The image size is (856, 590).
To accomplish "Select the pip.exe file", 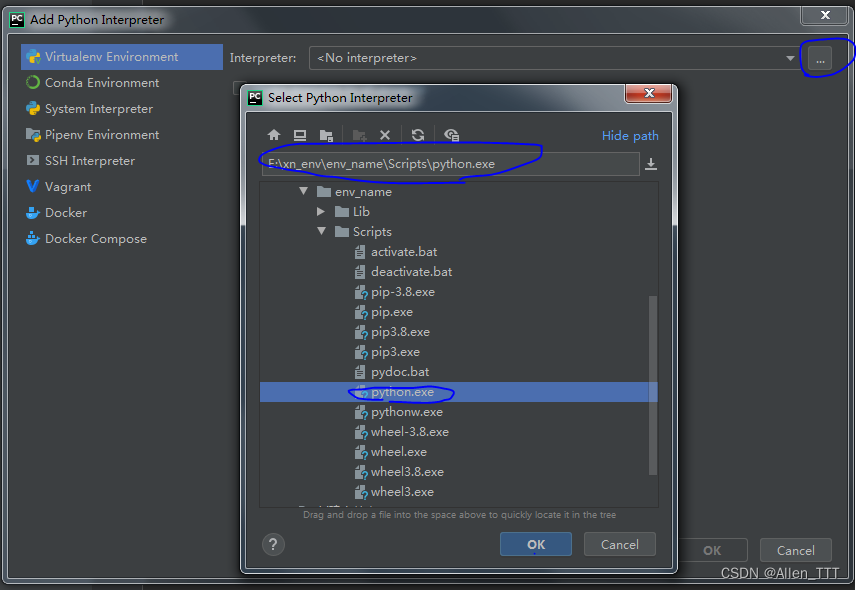I will 391,312.
